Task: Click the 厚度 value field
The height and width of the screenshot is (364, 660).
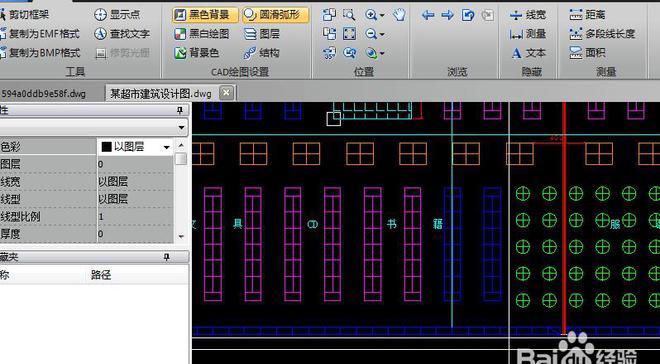Action: click(135, 234)
